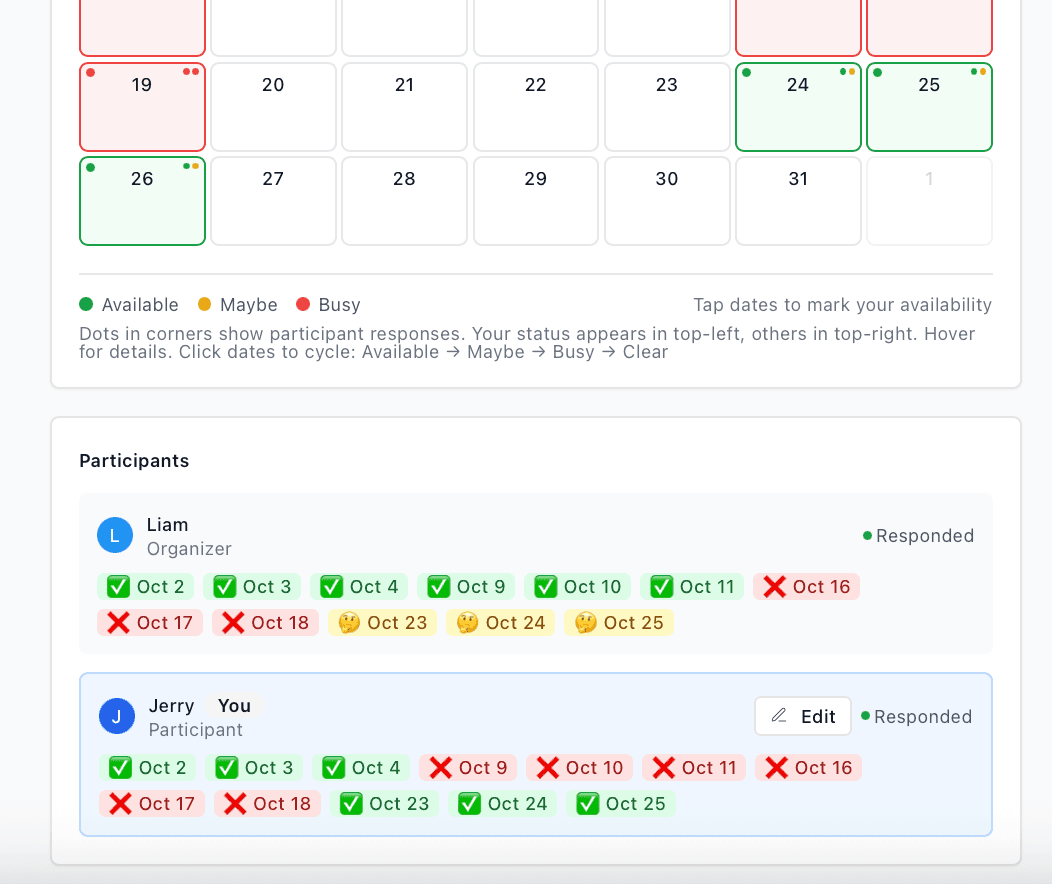Click the red X on Jerry's Oct 16 badge
The height and width of the screenshot is (884, 1052).
777,767
